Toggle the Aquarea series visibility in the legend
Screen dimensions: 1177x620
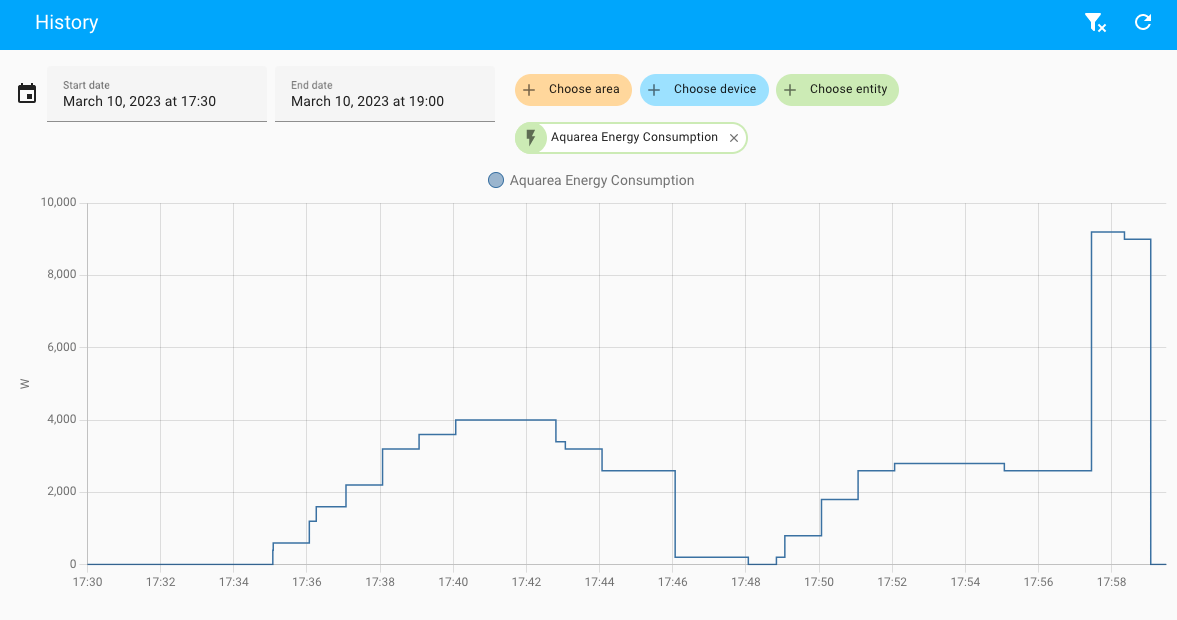pos(496,180)
